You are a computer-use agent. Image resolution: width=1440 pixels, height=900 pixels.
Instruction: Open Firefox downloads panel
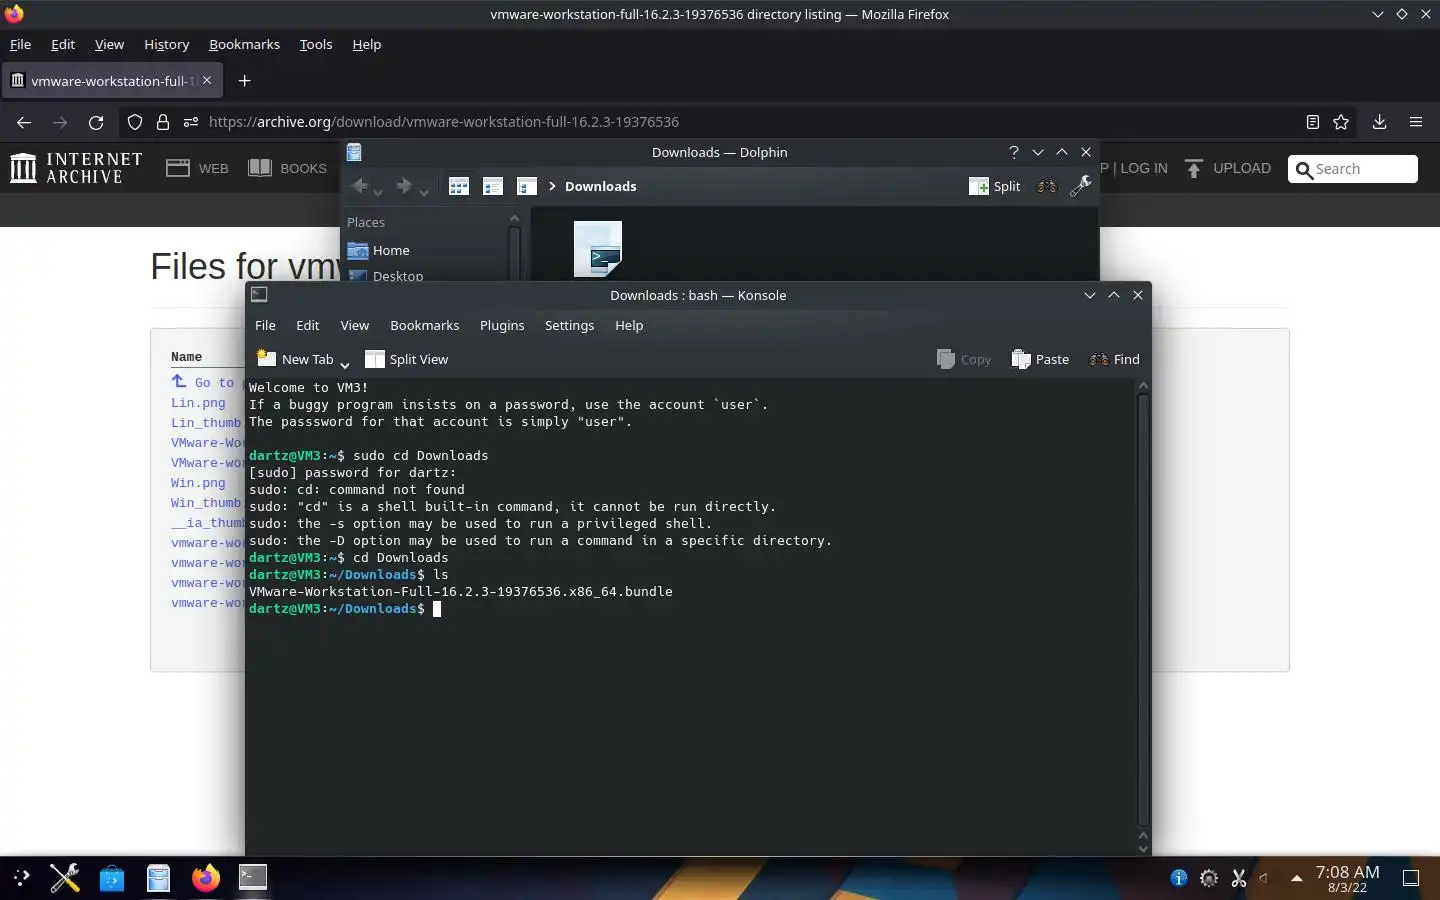coord(1379,122)
